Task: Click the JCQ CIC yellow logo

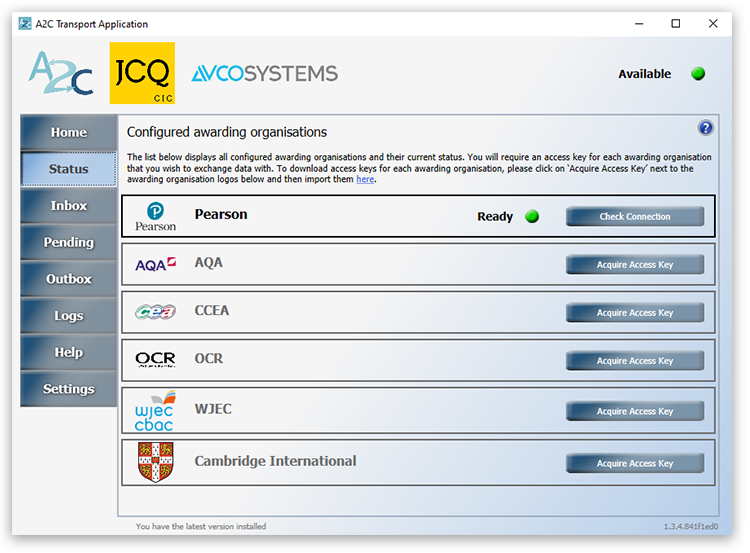Action: (x=142, y=73)
